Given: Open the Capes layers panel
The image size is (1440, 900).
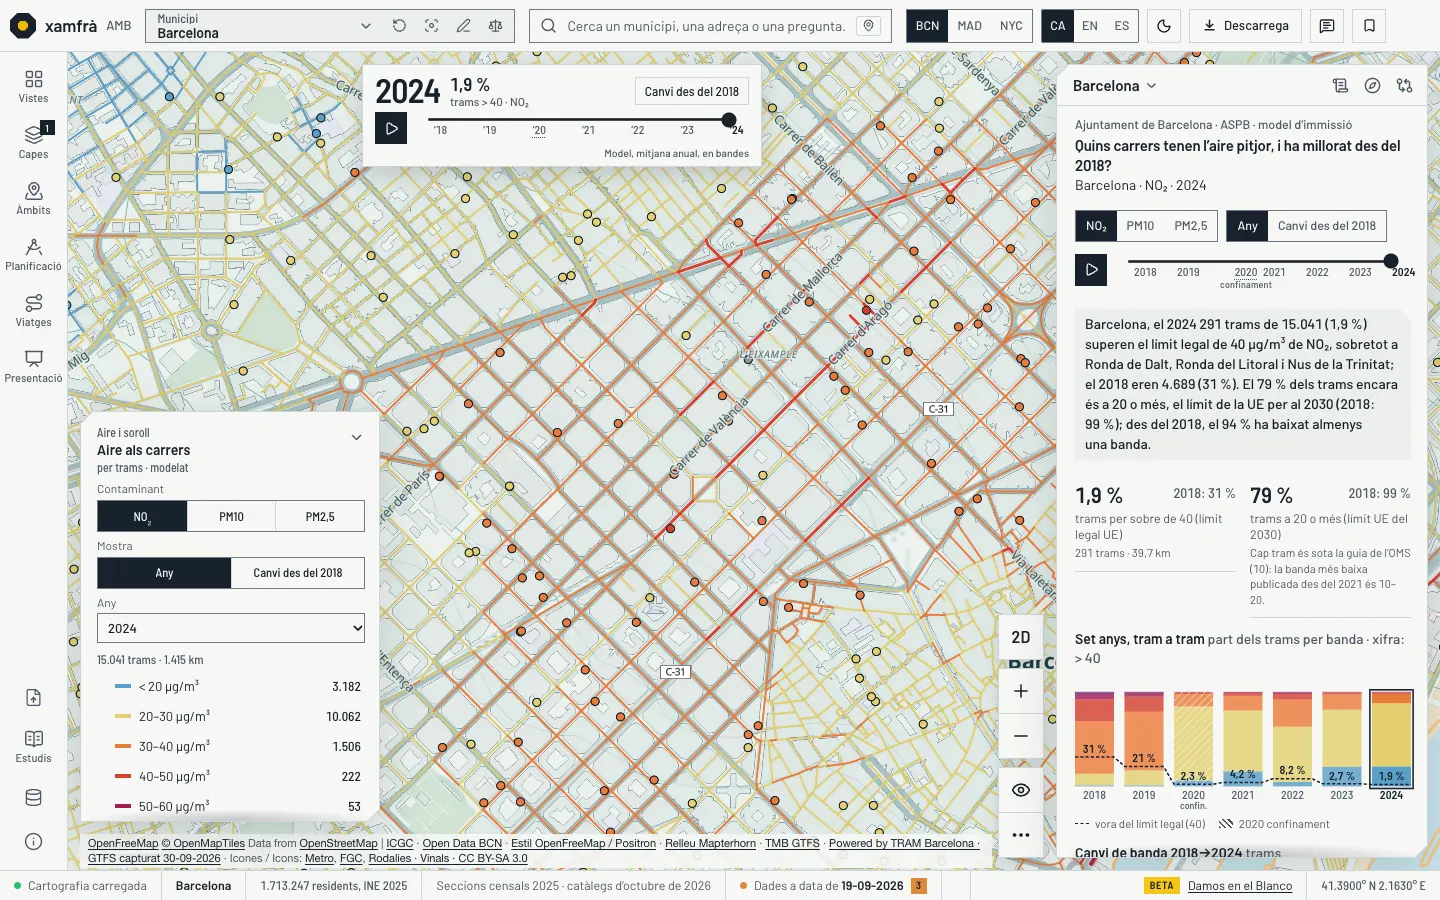Looking at the screenshot, I should click(x=33, y=141).
